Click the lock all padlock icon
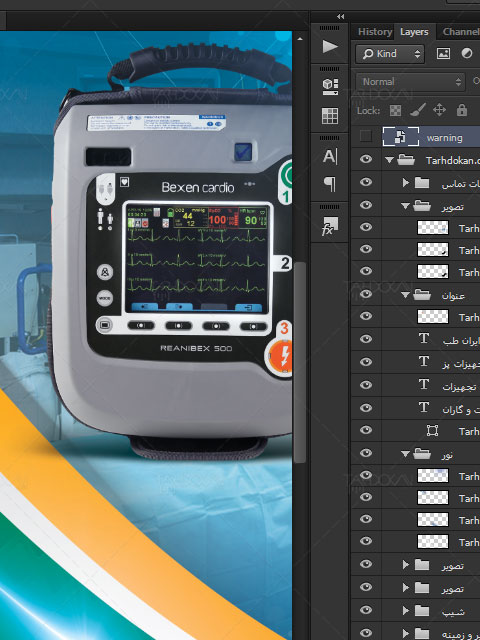Image resolution: width=480 pixels, height=640 pixels. click(x=462, y=110)
